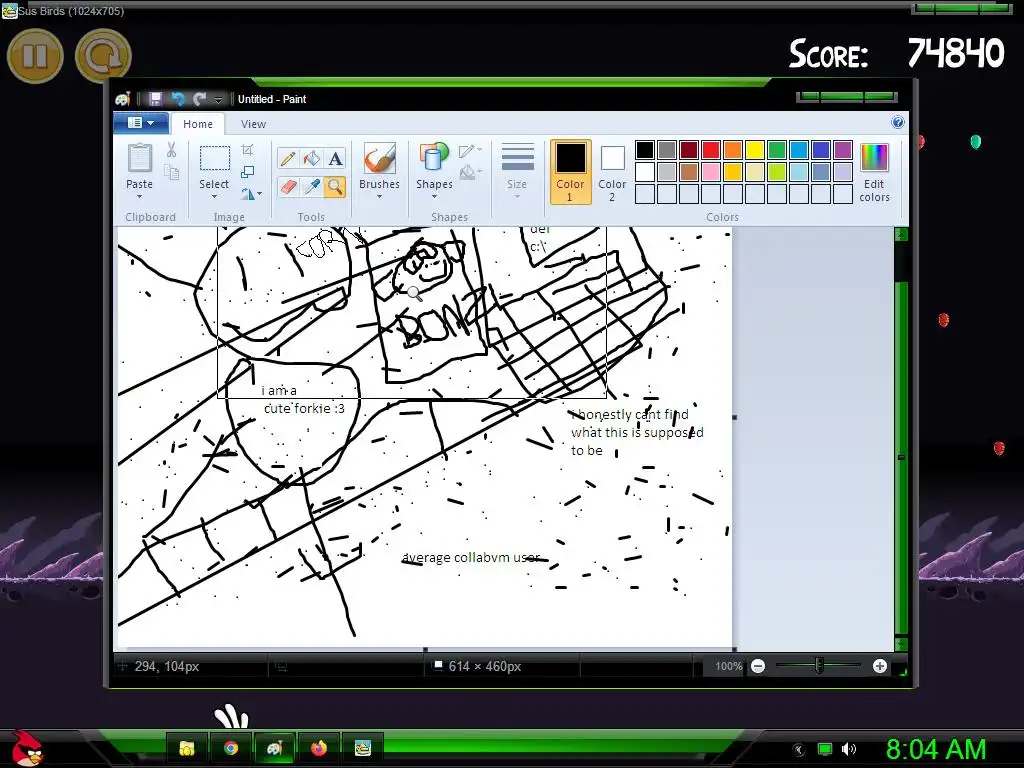Click Edit colors button

874,172
